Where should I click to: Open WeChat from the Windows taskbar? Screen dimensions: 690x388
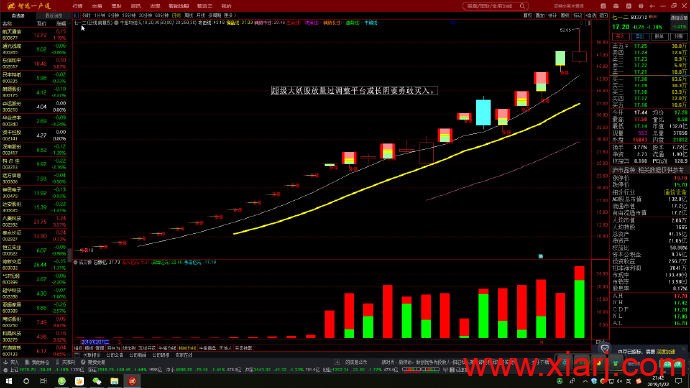[x=97, y=381]
